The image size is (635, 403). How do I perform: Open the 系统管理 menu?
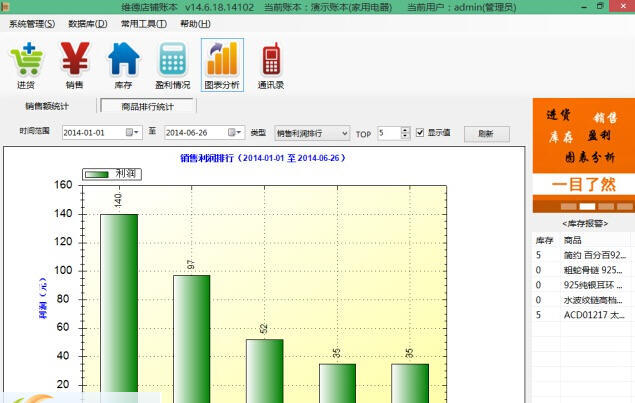coord(32,23)
